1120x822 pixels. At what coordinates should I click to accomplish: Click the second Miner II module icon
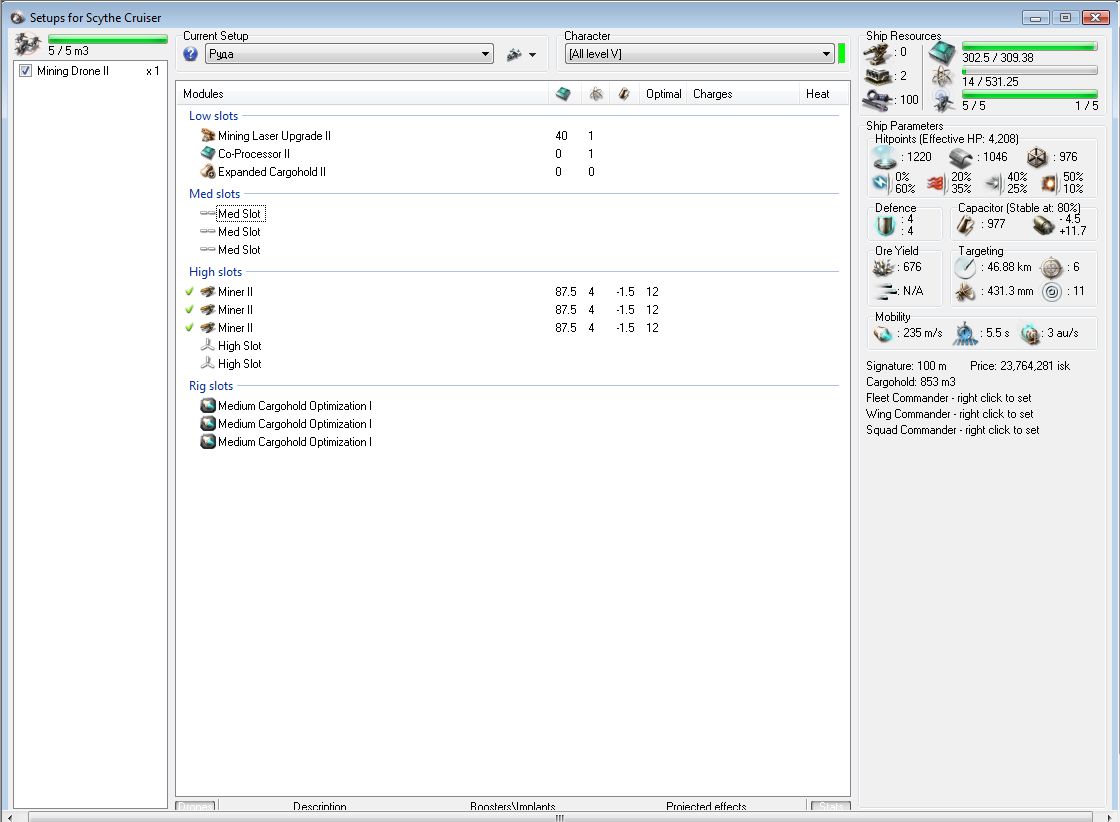[x=208, y=309]
